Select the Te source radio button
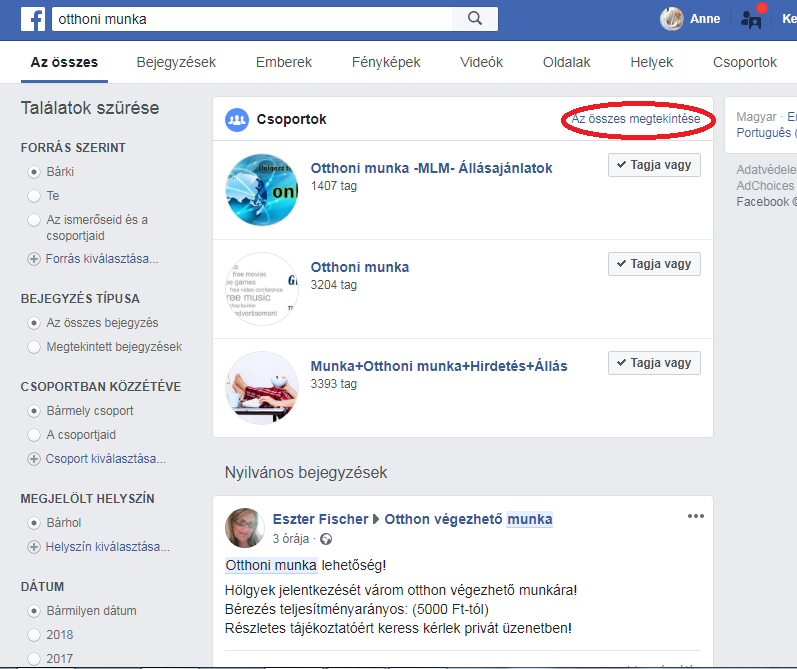Image resolution: width=797 pixels, height=669 pixels. click(34, 196)
